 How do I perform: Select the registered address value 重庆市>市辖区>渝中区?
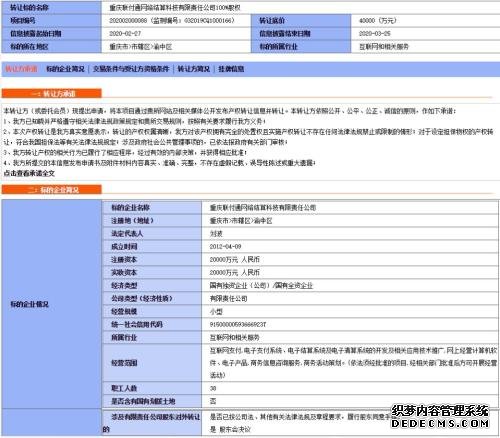pos(241,221)
